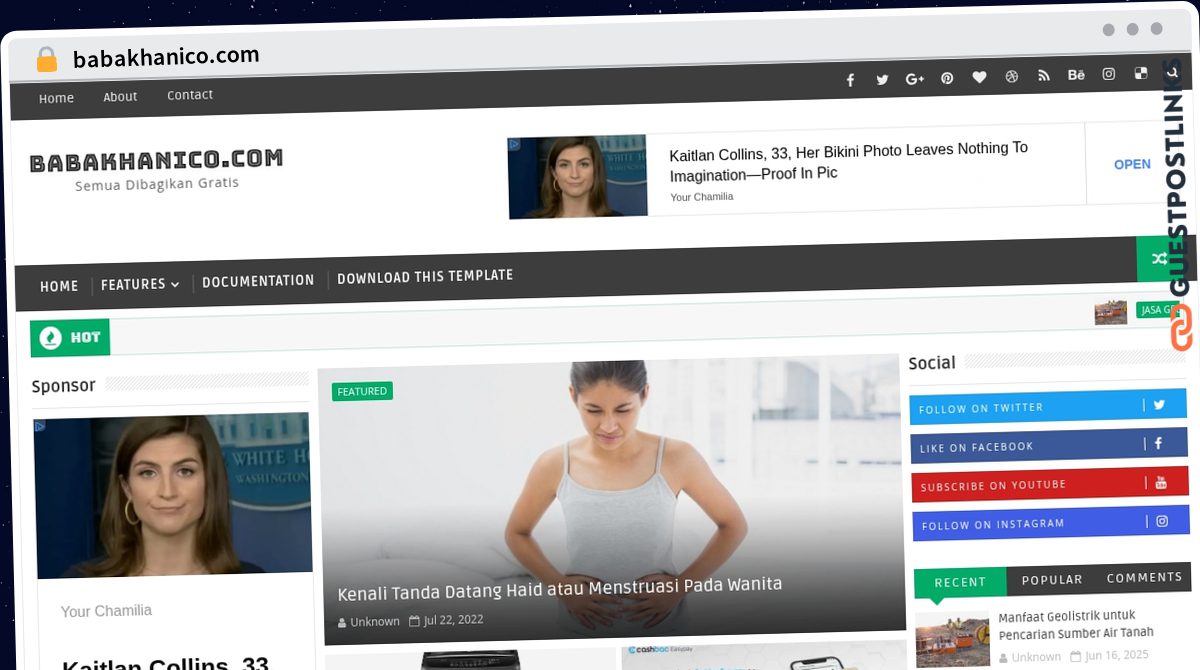Click the Follow on Twitter button

tap(1047, 407)
